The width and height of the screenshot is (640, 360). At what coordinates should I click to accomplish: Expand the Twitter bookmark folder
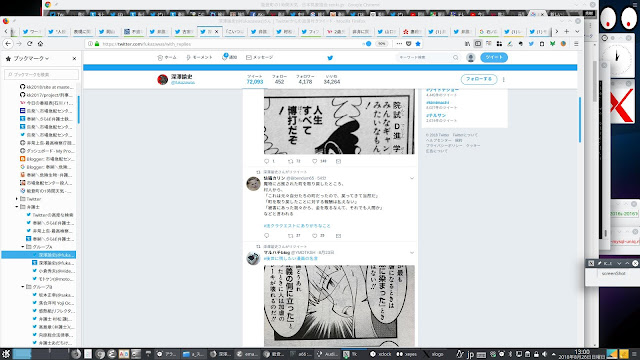point(17,199)
